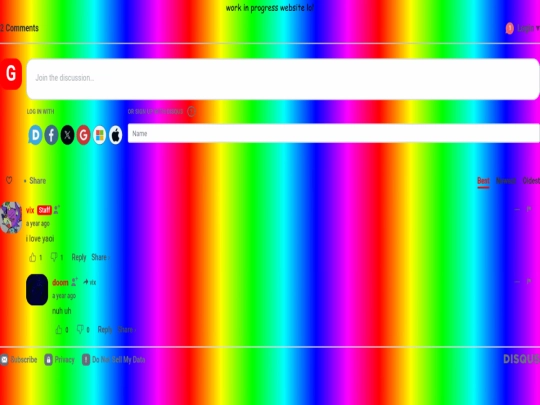This screenshot has height=405, width=540.
Task: Click 'a year ago' under vix
Action: (38, 224)
